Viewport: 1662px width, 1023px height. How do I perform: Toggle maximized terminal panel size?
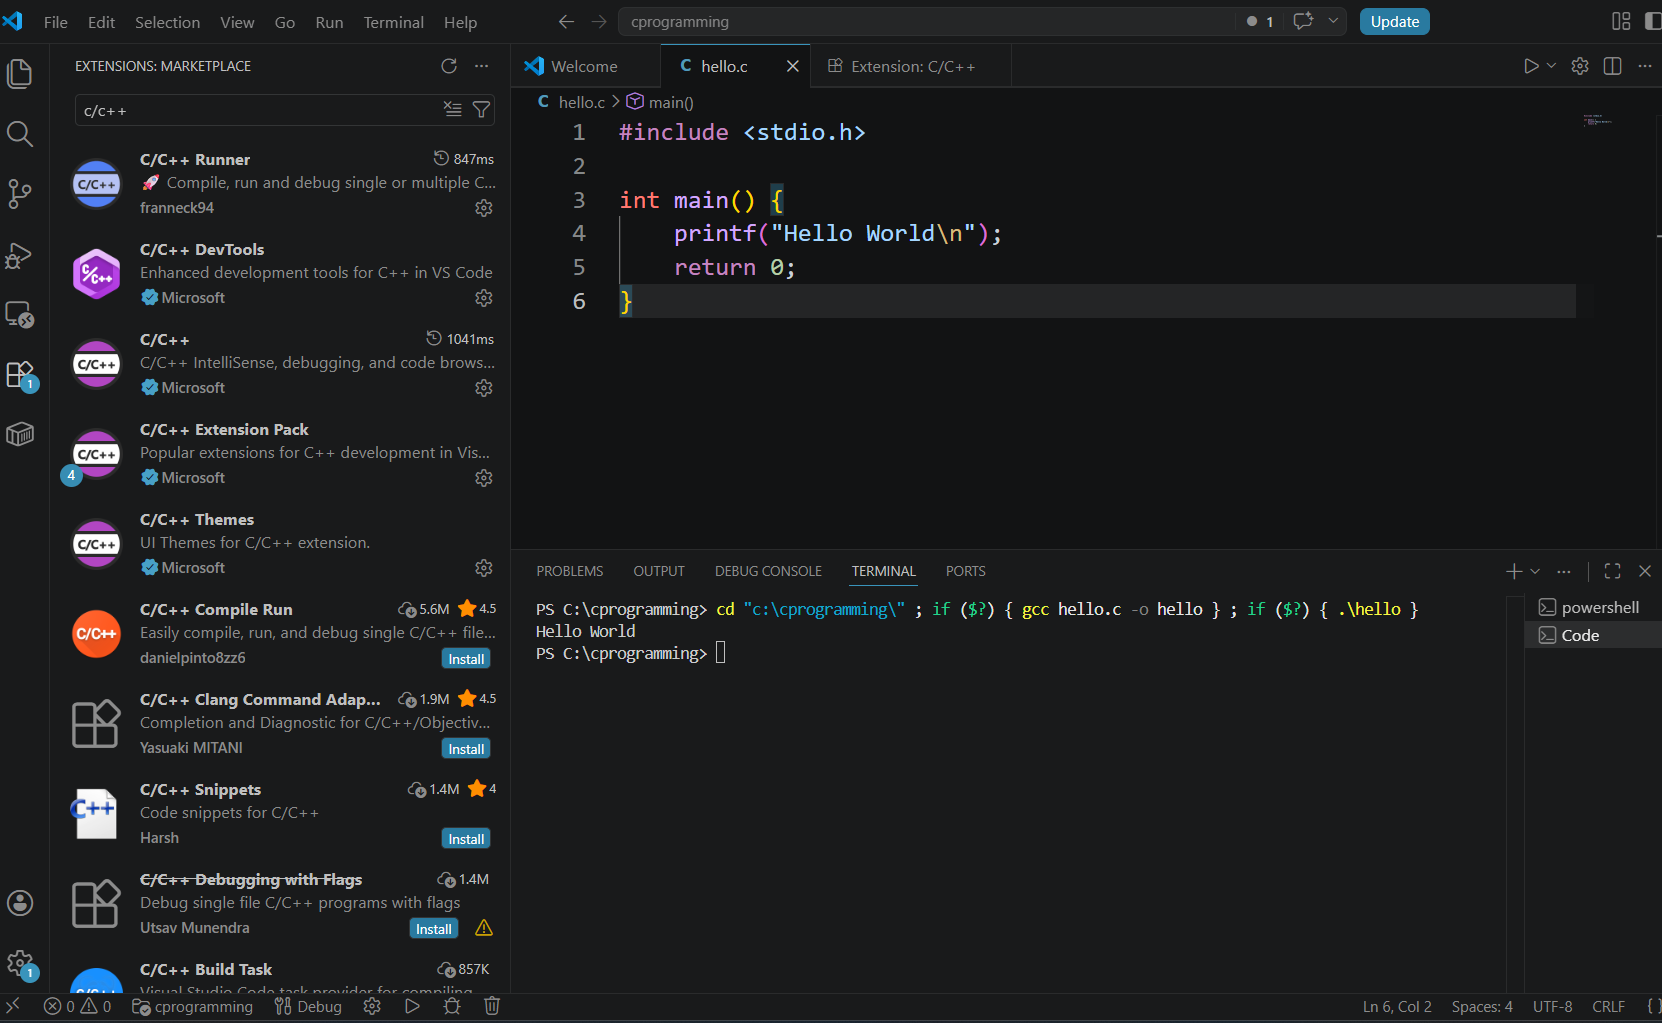click(x=1612, y=571)
